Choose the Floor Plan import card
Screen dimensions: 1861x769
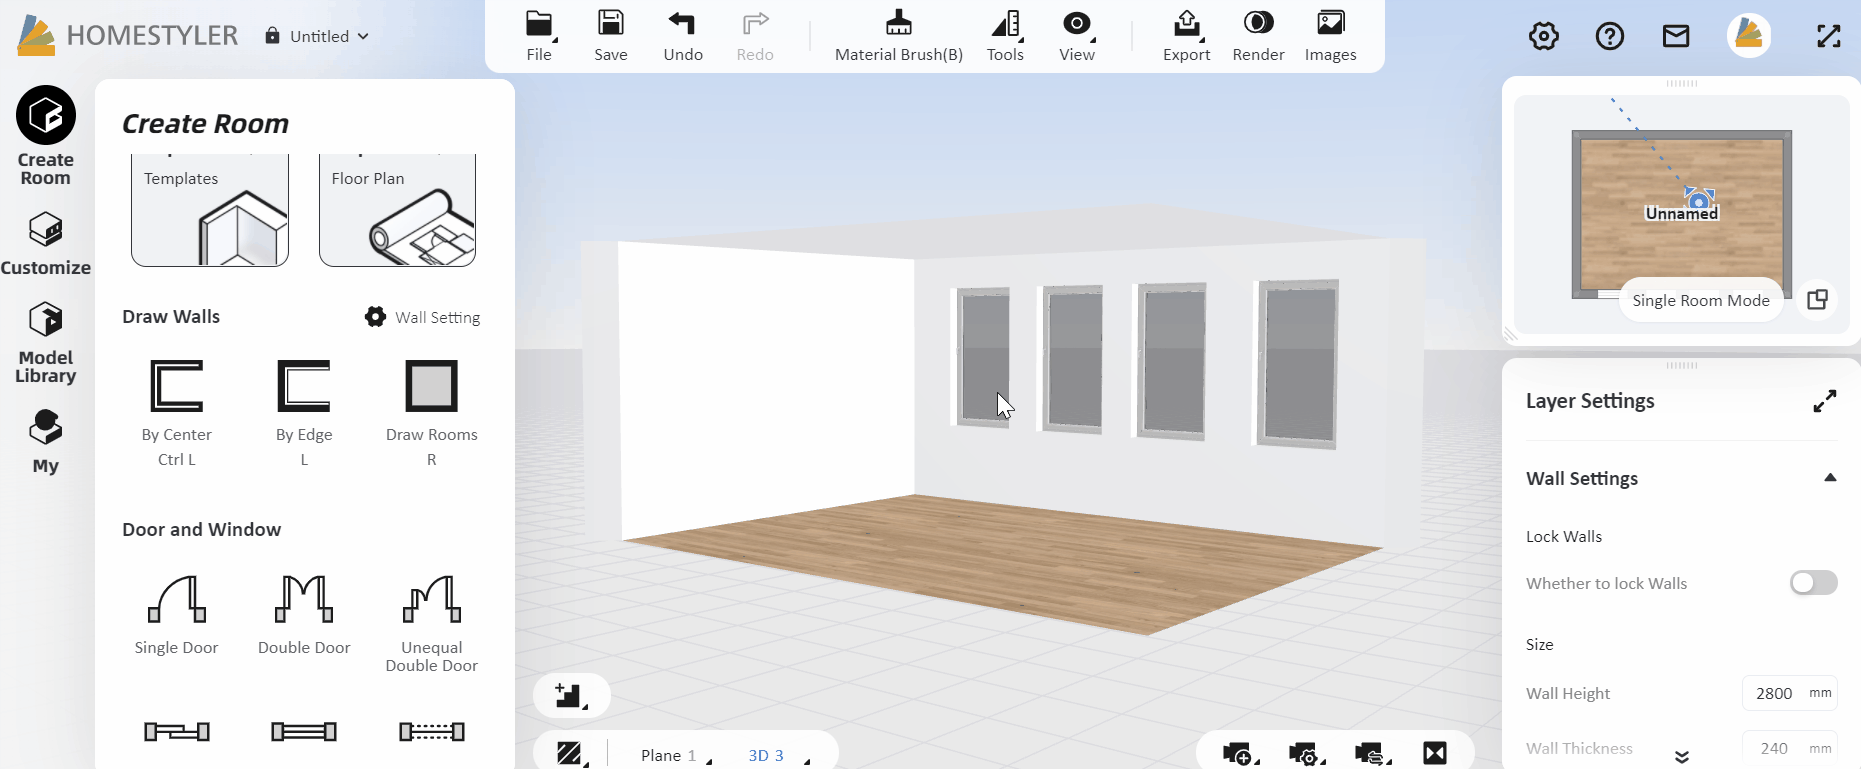point(397,210)
